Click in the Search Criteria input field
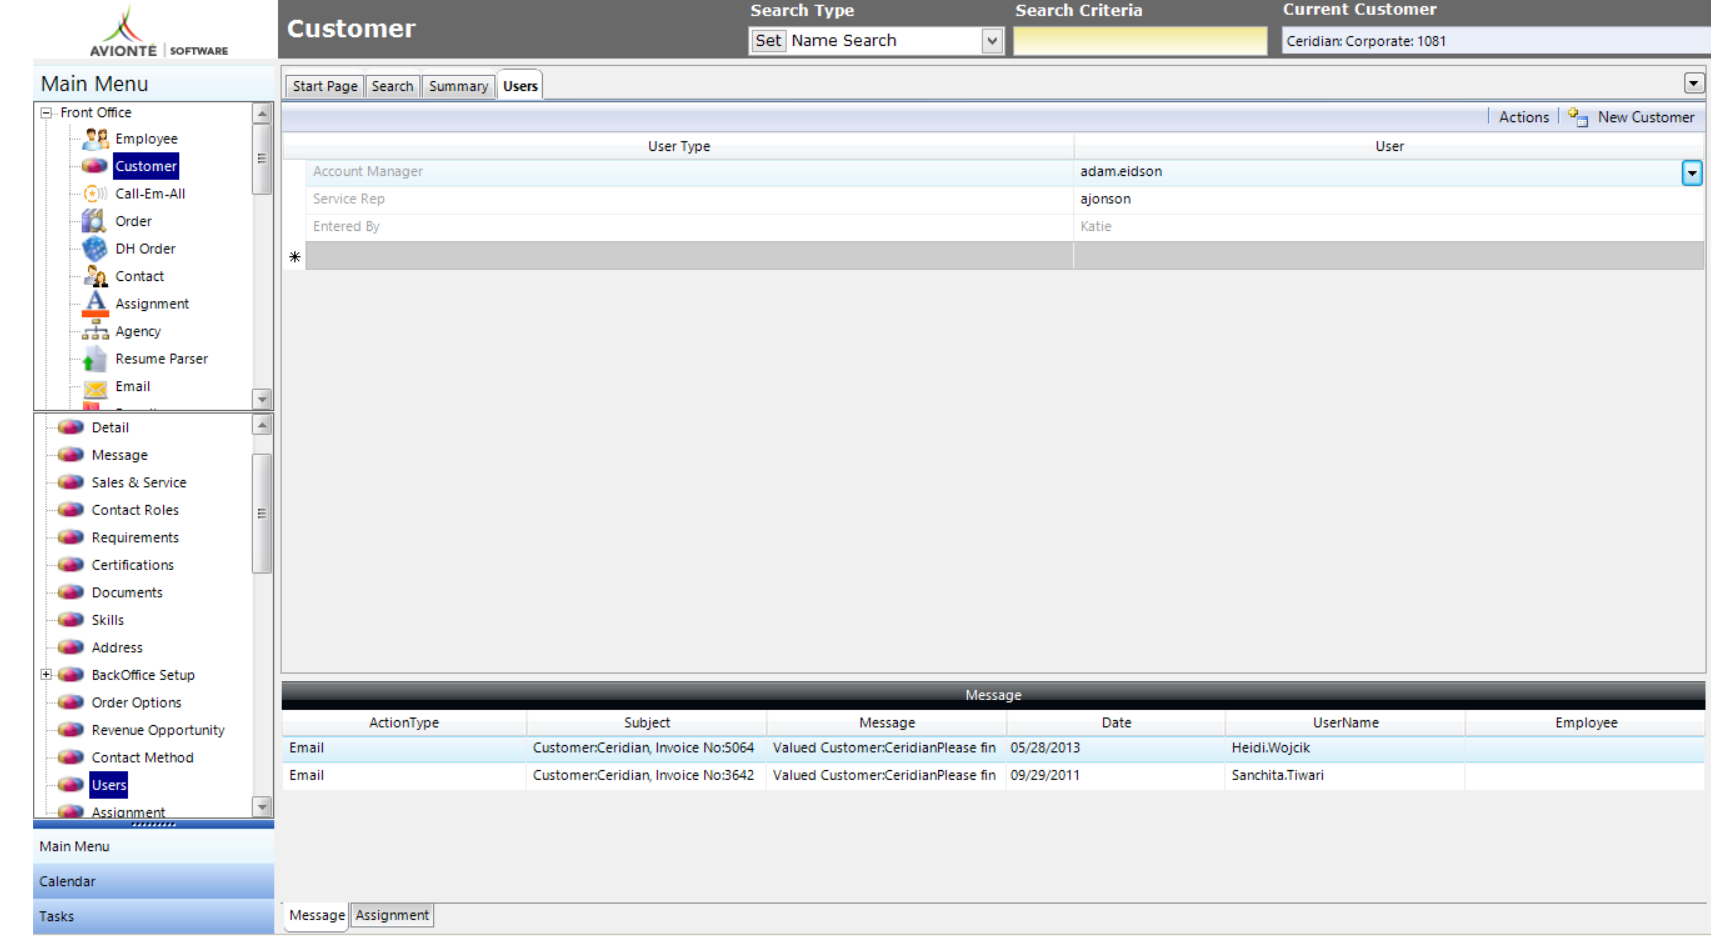The image size is (1711, 936). [1139, 41]
